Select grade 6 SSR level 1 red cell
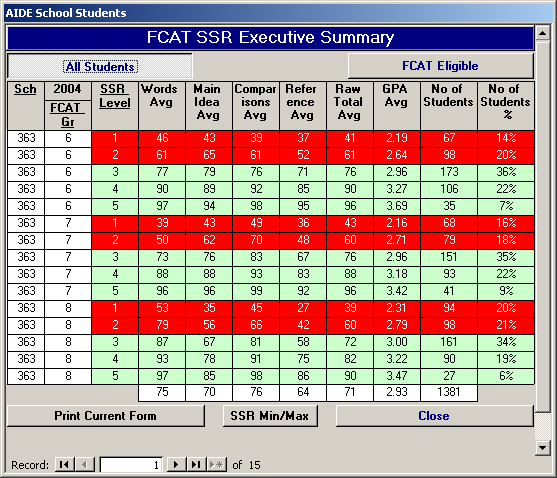The image size is (557, 478). [115, 138]
